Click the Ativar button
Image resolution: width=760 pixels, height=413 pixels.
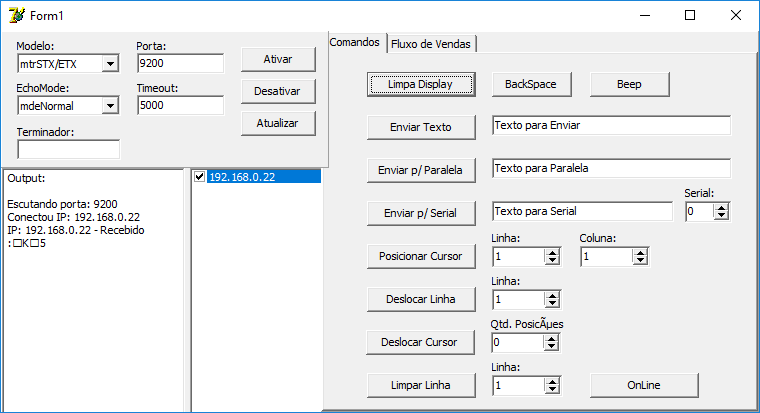point(278,59)
